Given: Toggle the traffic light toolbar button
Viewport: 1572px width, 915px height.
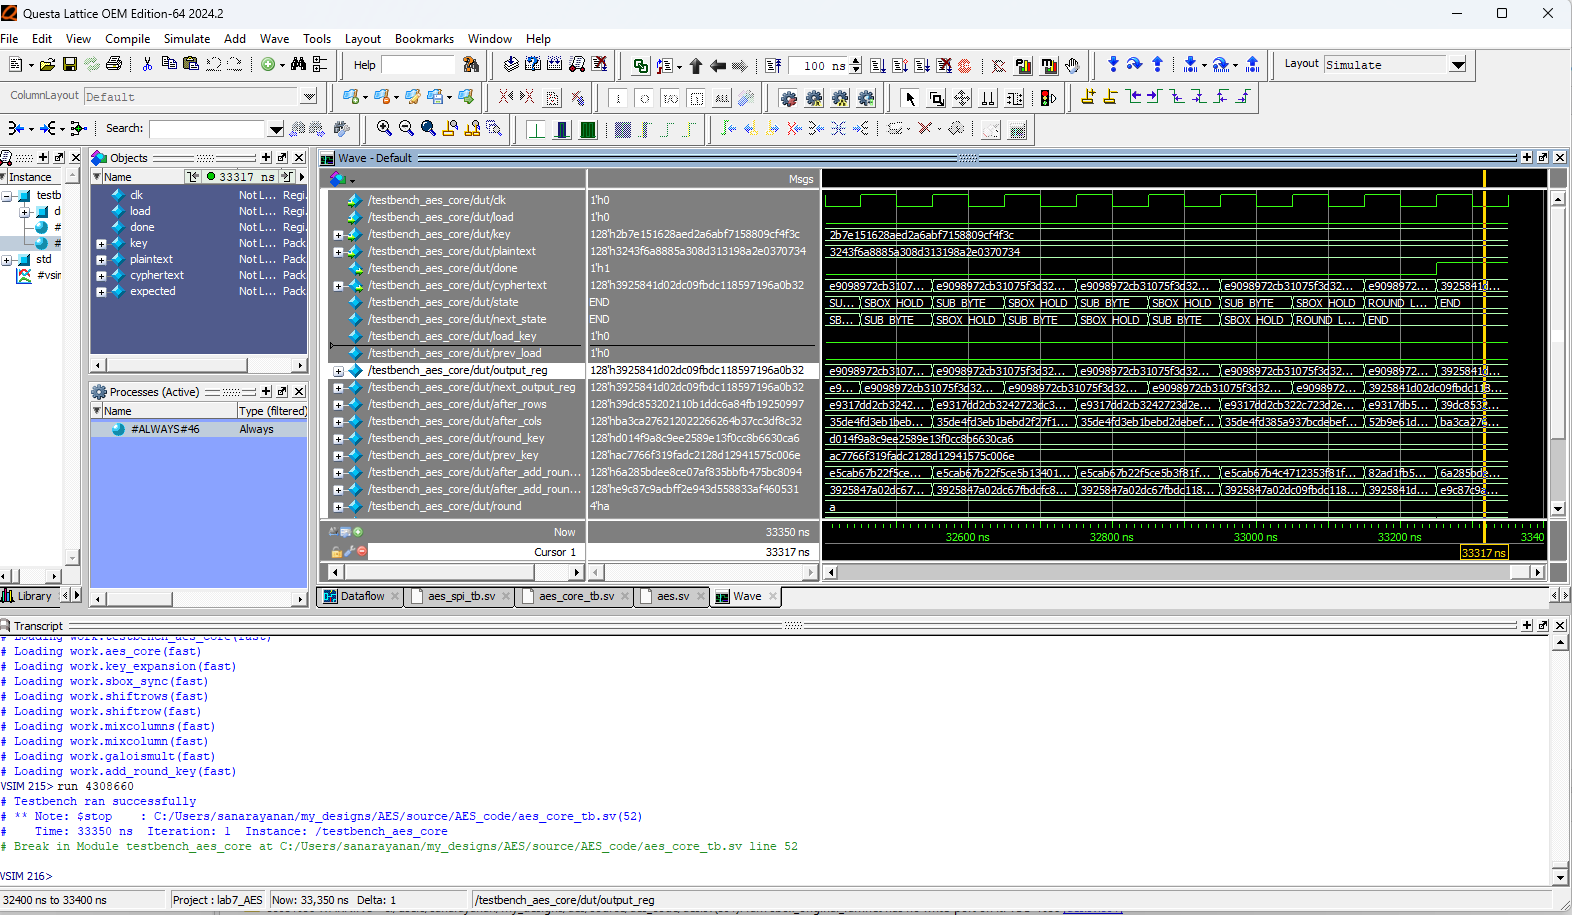Looking at the screenshot, I should coord(1048,98).
